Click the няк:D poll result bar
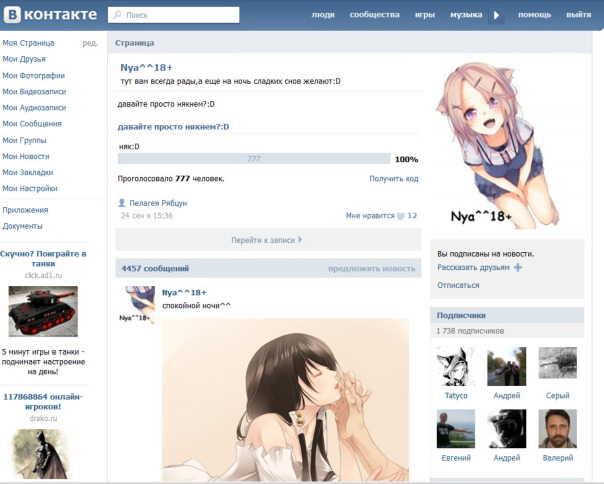The width and height of the screenshot is (604, 484). coord(253,159)
